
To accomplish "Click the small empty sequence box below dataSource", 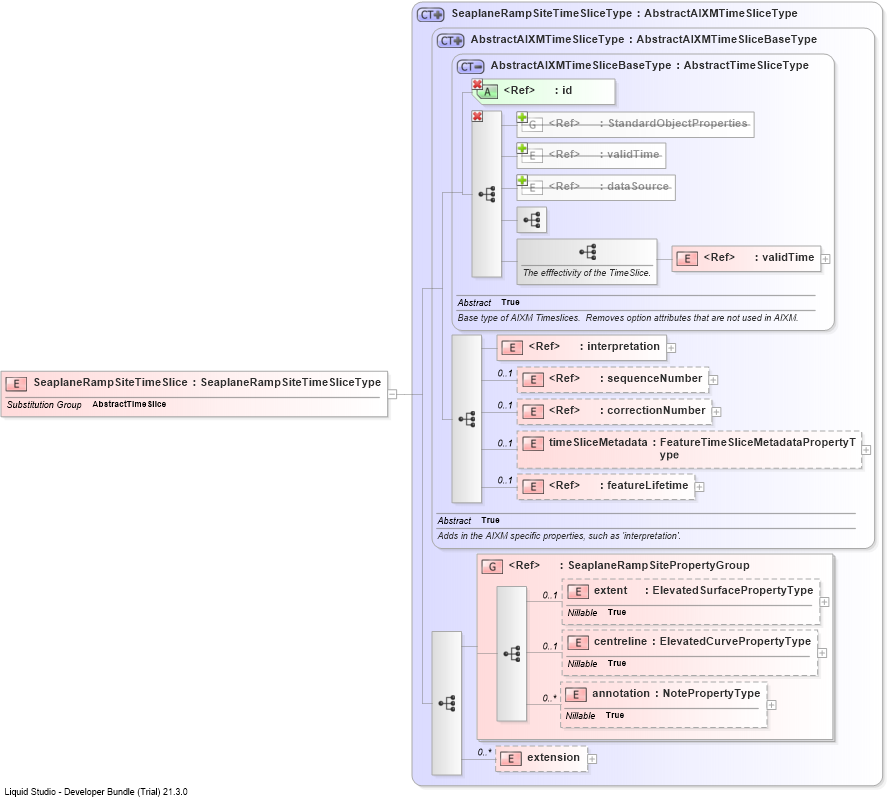I will [x=532, y=219].
